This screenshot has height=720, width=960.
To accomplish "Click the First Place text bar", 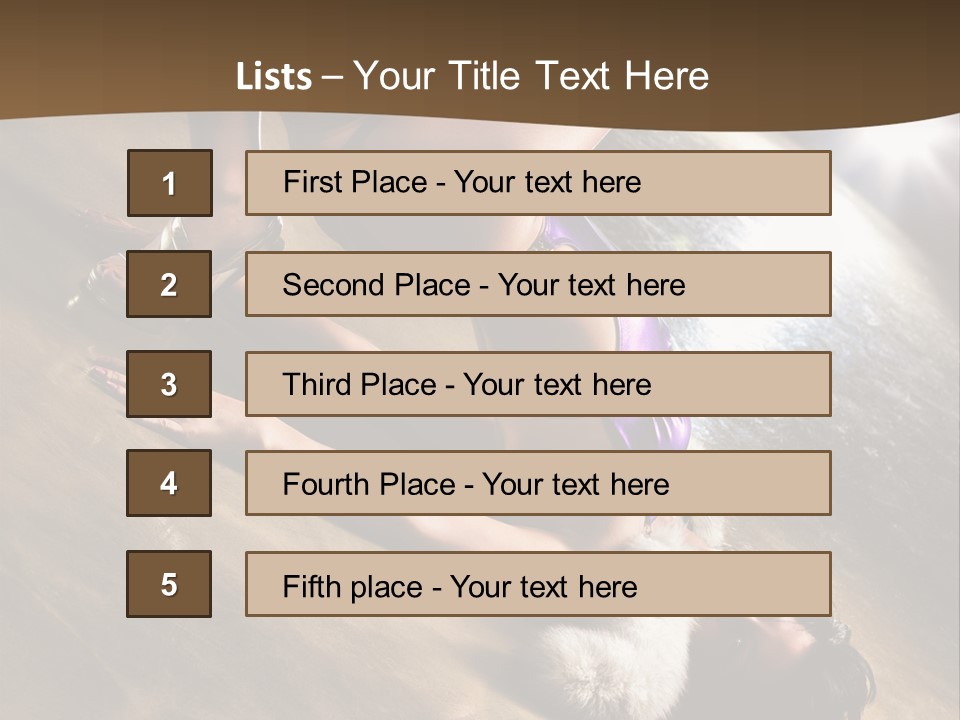I will [538, 183].
